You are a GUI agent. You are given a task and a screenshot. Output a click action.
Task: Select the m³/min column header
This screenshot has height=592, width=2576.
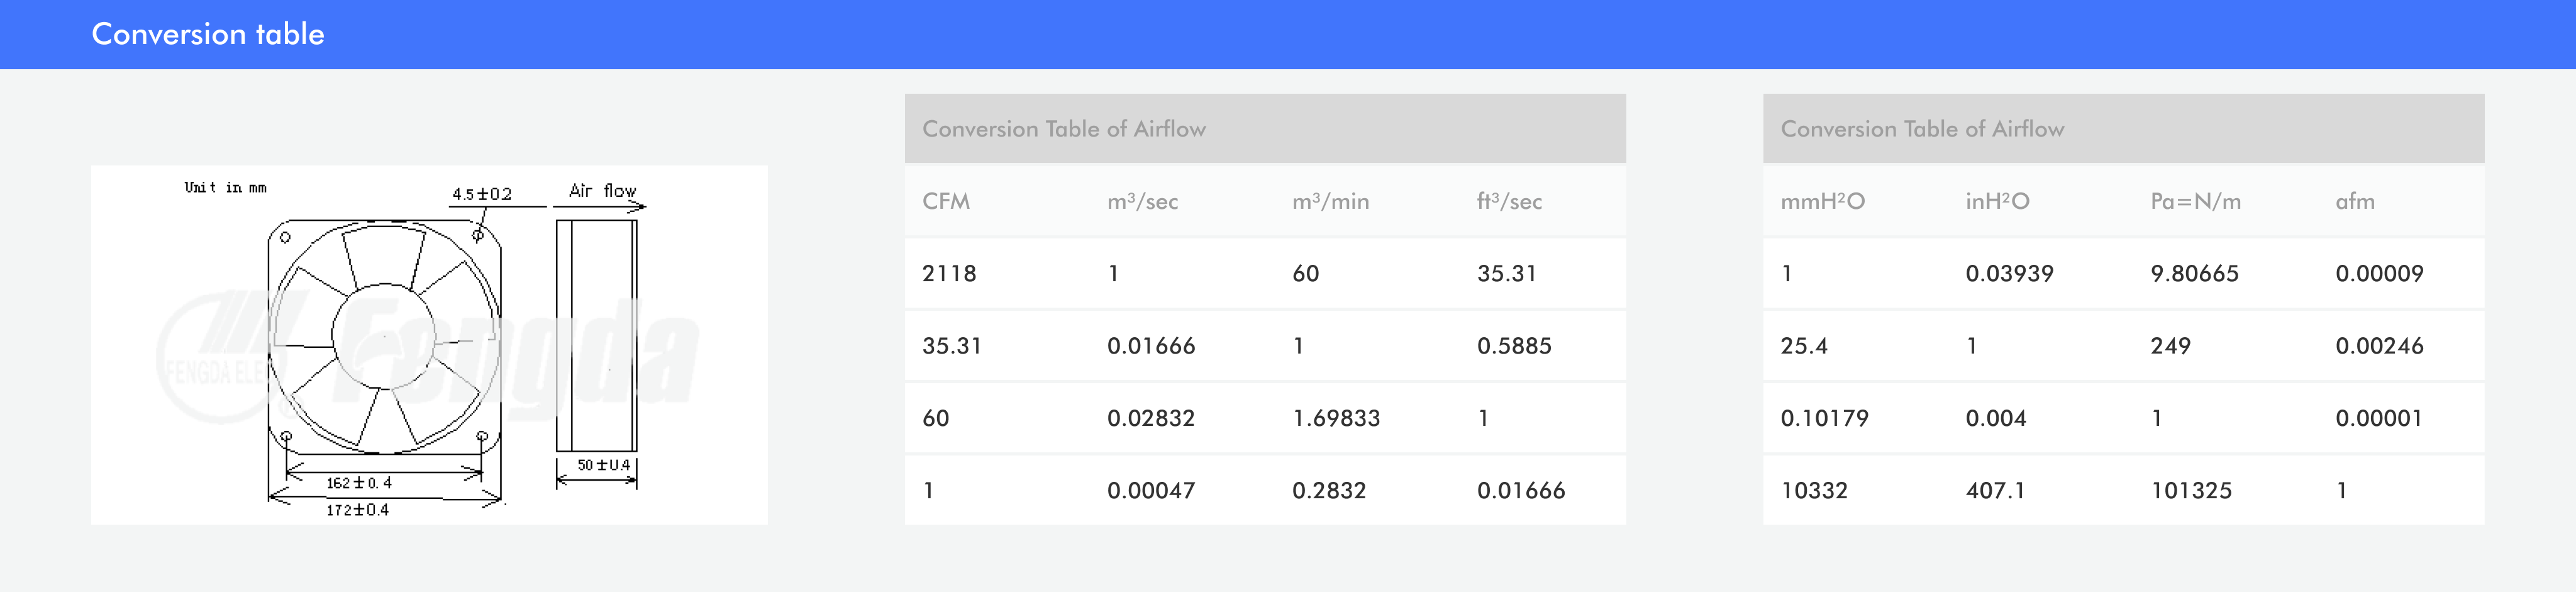(x=1330, y=201)
